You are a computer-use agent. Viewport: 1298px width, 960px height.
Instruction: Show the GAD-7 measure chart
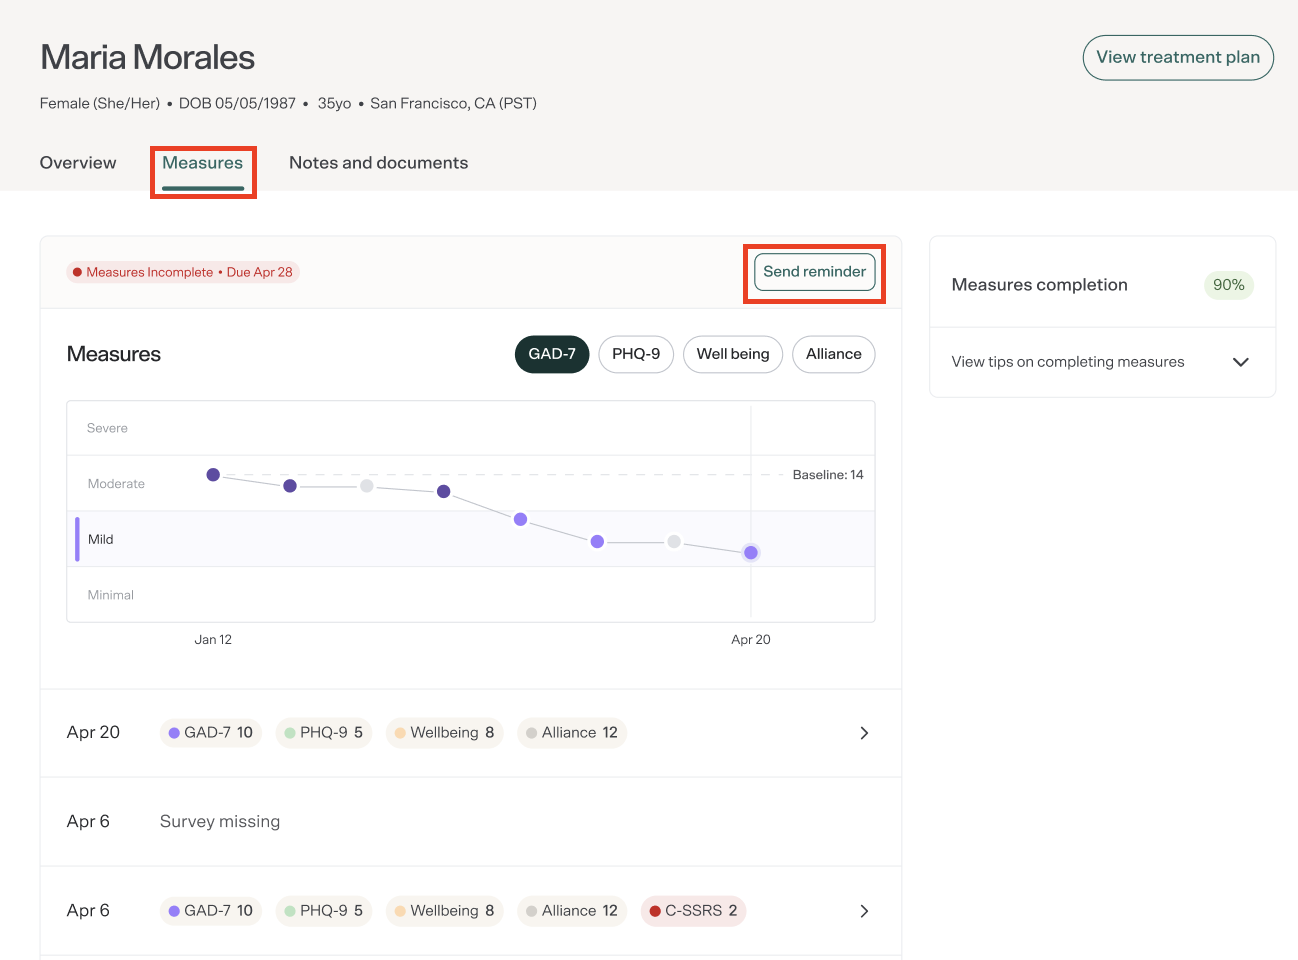tap(552, 354)
